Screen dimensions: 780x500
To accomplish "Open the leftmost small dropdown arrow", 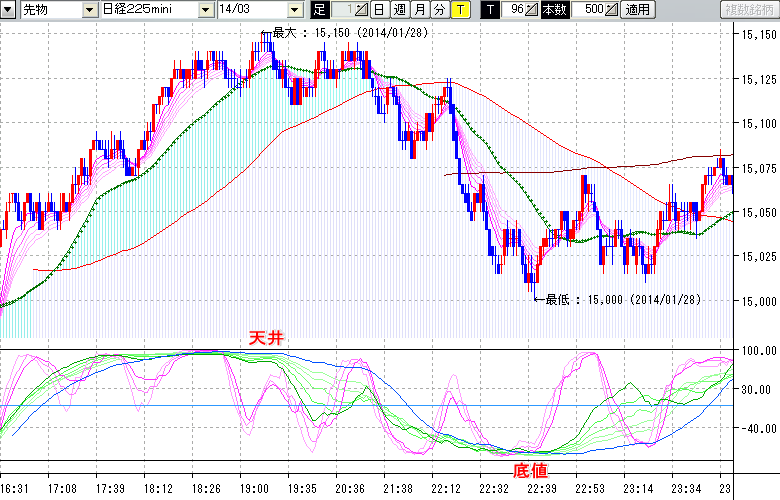I will coord(9,10).
